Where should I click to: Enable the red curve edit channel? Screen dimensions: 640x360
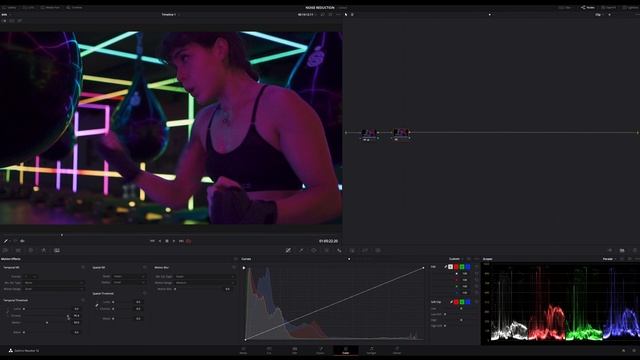(x=456, y=267)
